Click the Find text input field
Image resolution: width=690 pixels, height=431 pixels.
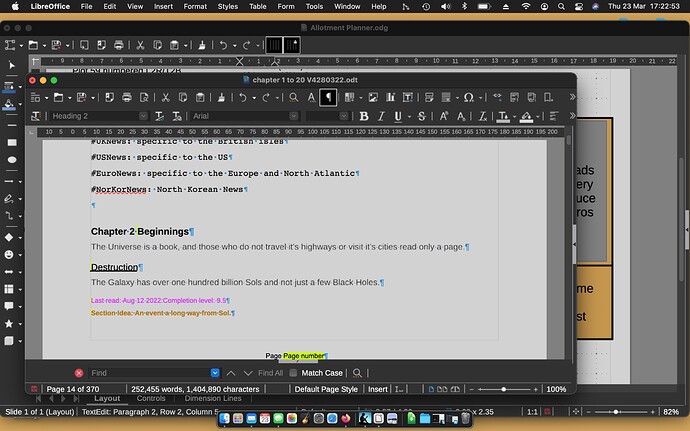pos(149,373)
